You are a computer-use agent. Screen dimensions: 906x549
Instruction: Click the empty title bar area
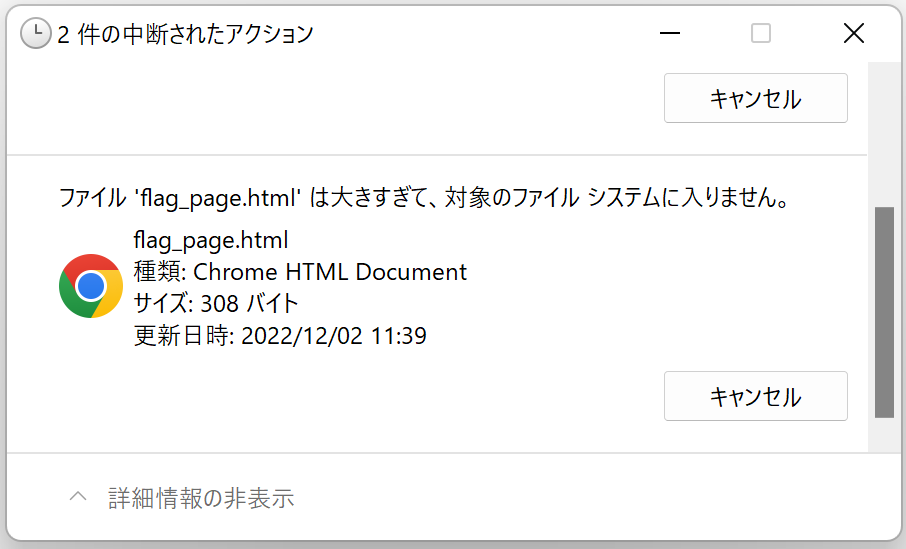click(x=480, y=34)
